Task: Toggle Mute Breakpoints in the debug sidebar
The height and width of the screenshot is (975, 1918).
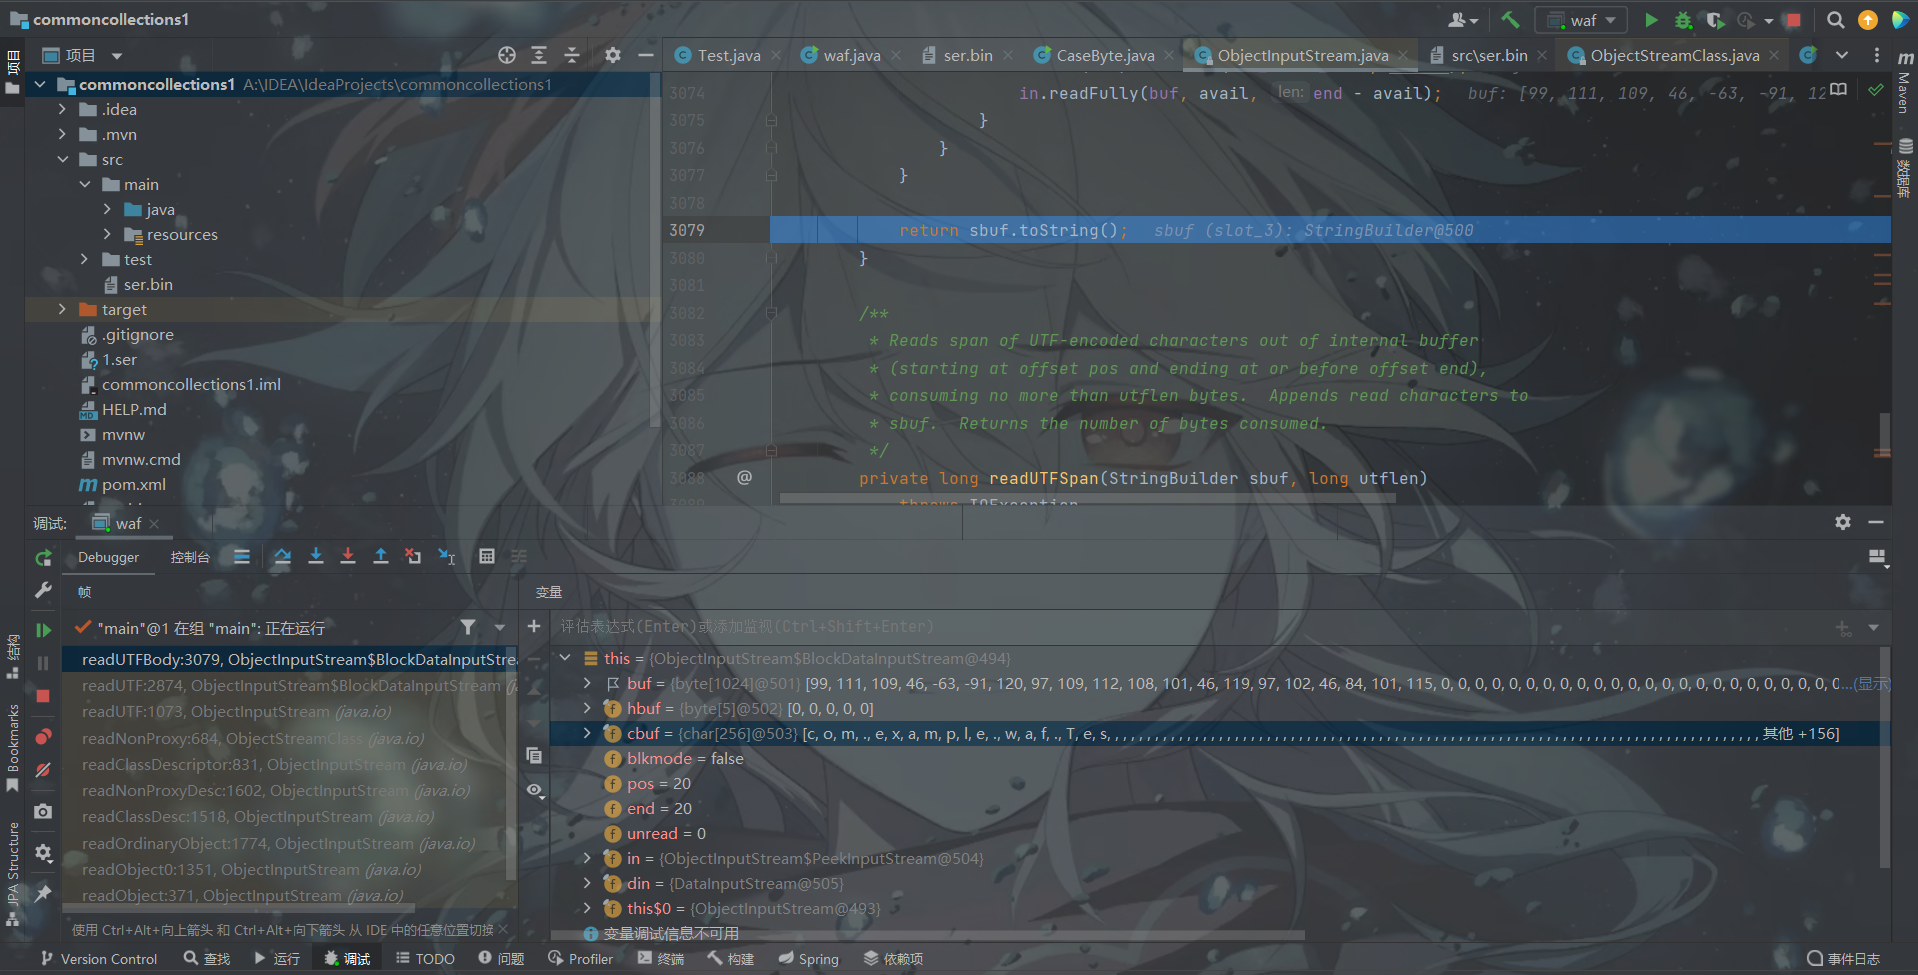Action: [x=43, y=770]
